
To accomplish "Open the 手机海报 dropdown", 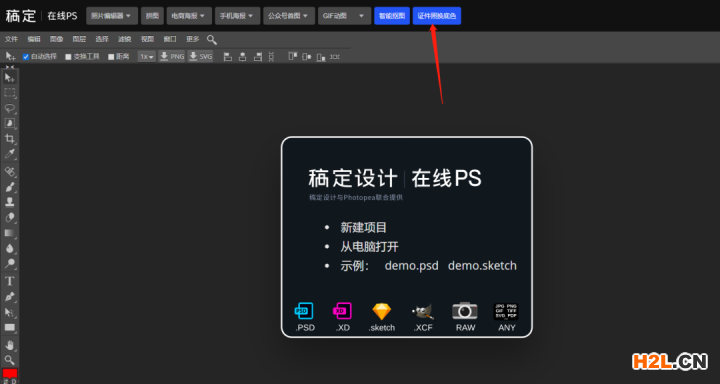I will tap(237, 16).
